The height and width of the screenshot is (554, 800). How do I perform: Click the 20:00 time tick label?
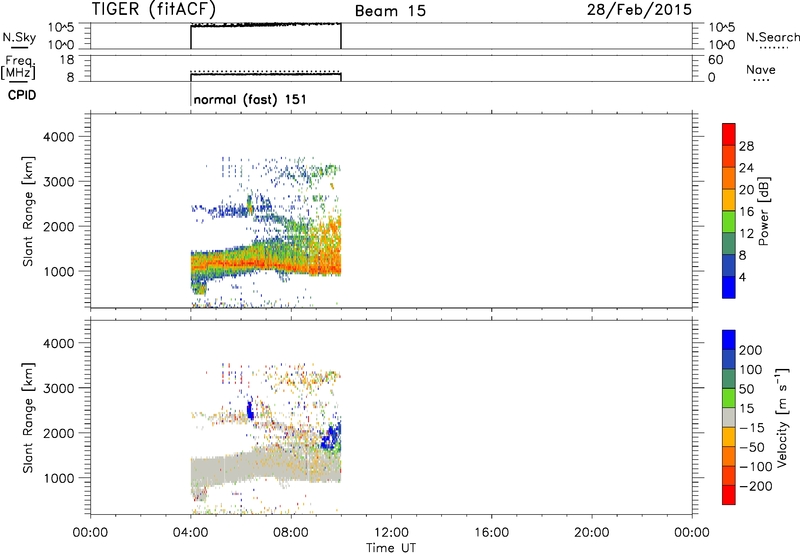tap(591, 533)
